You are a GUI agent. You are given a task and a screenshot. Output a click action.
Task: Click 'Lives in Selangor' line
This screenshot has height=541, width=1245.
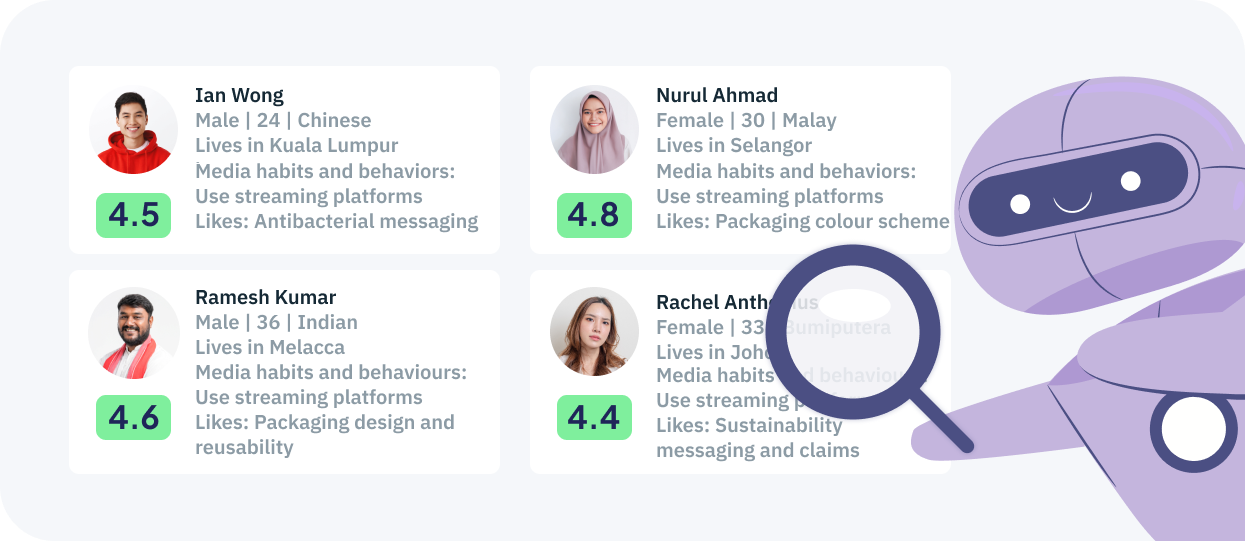point(734,146)
